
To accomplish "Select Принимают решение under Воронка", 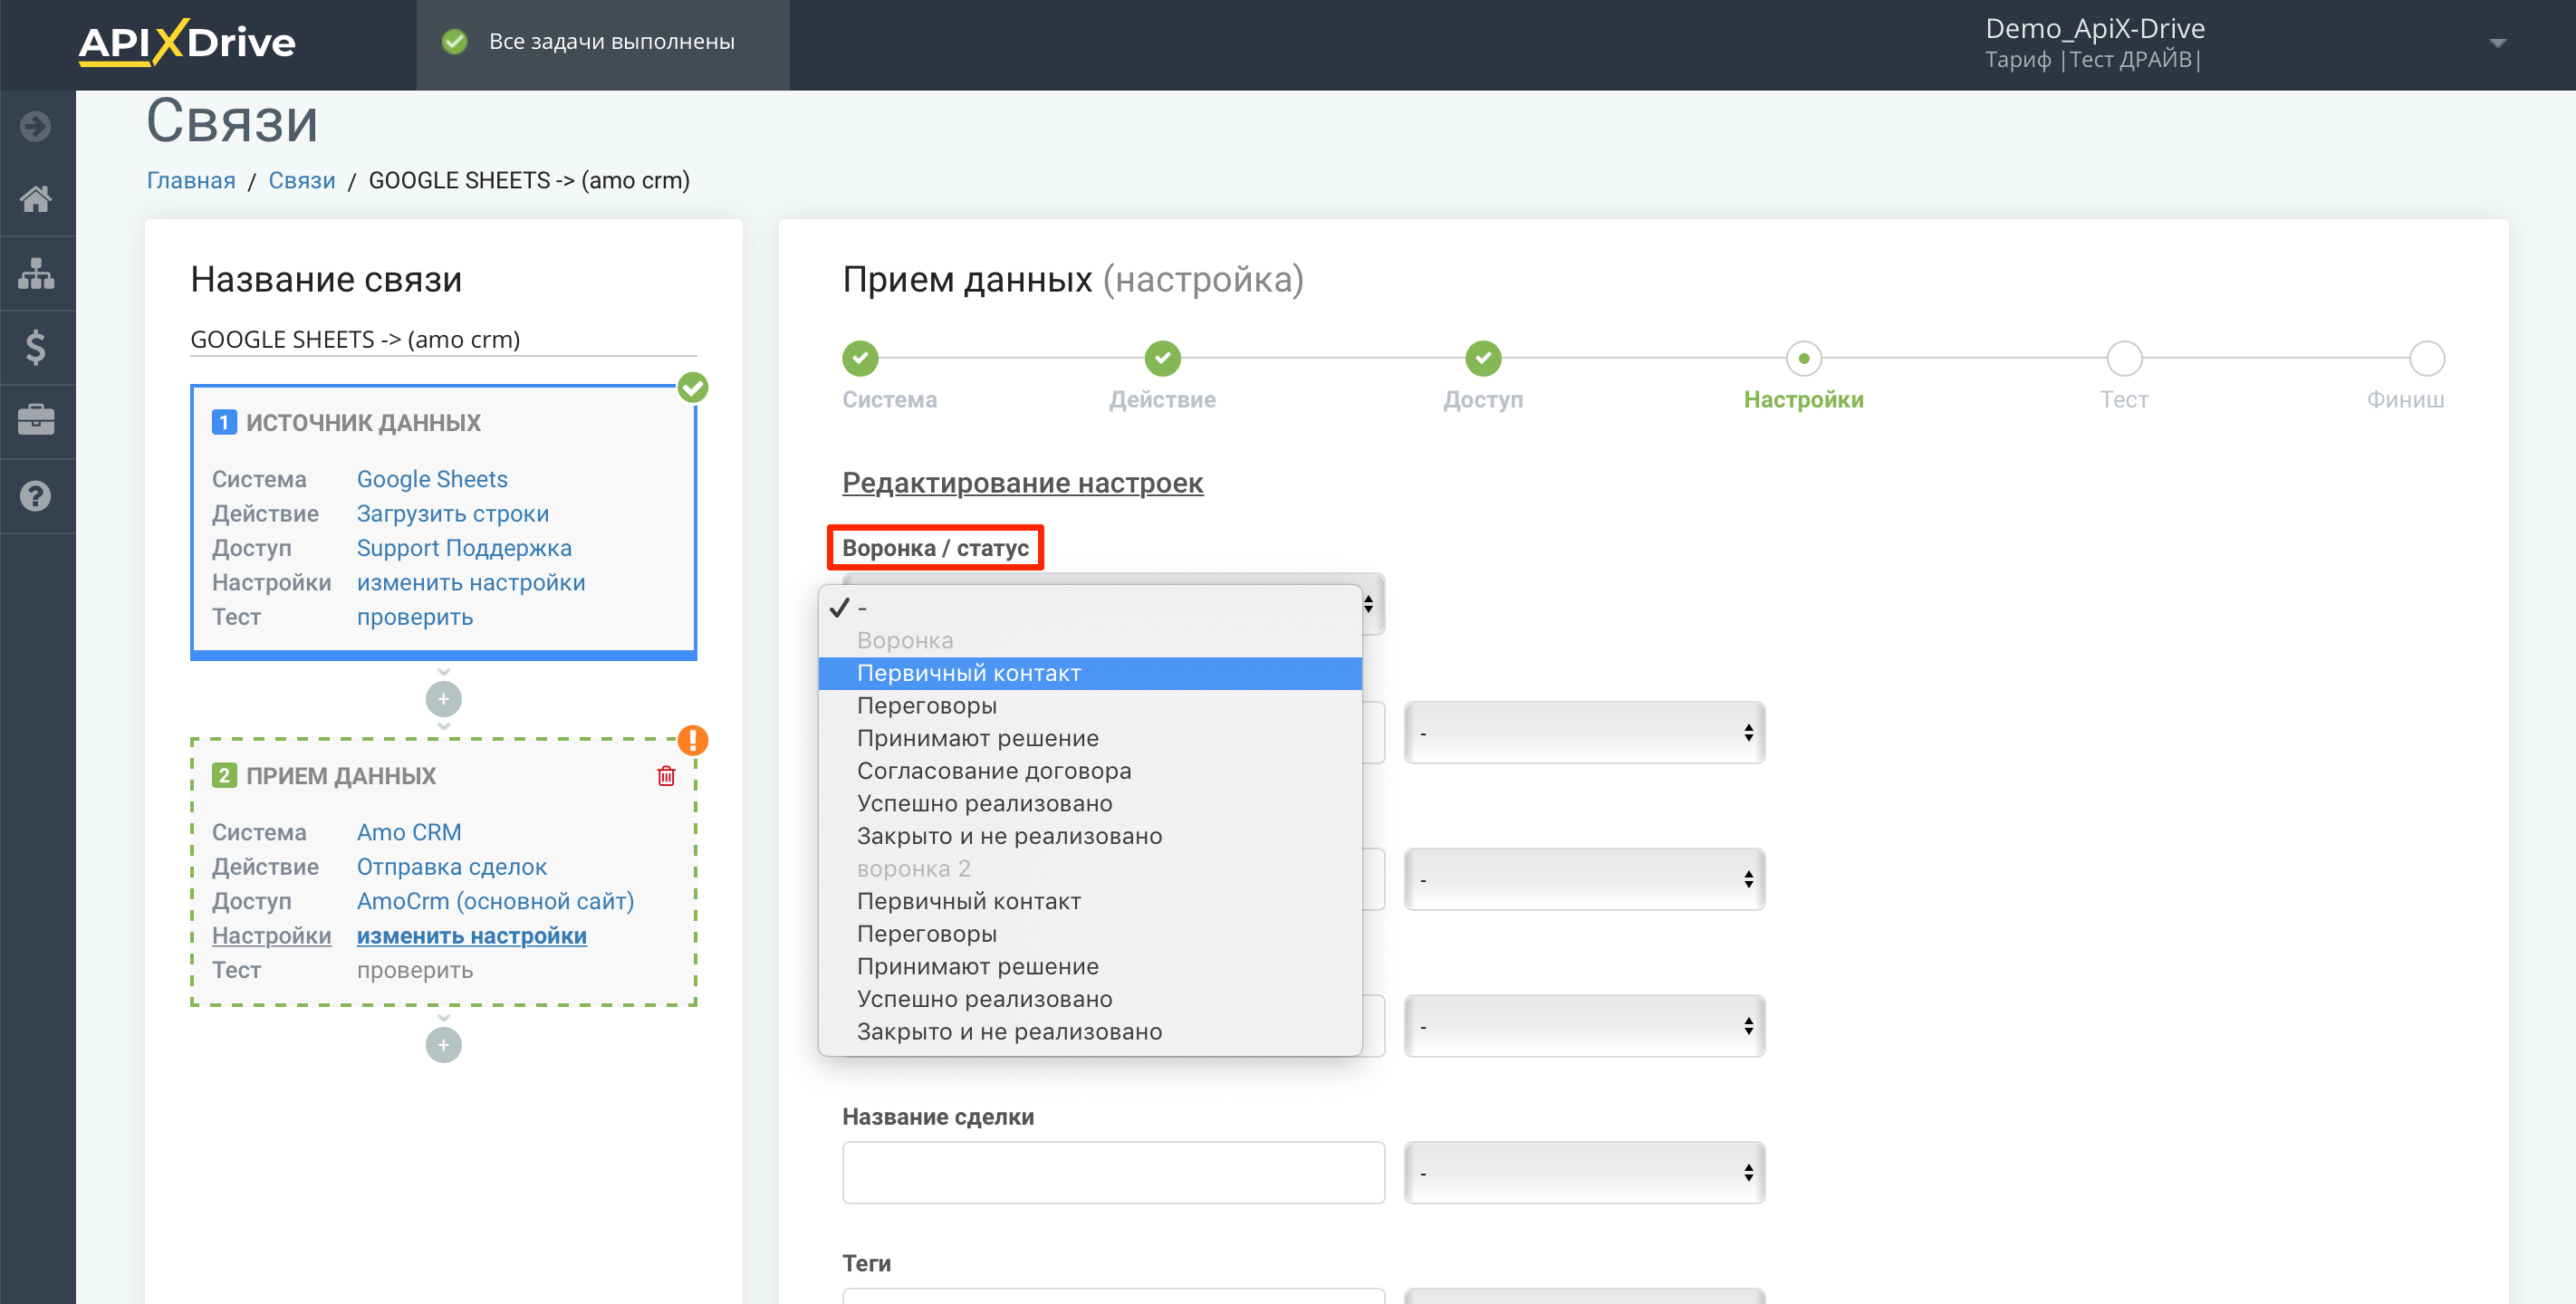I will point(1090,738).
